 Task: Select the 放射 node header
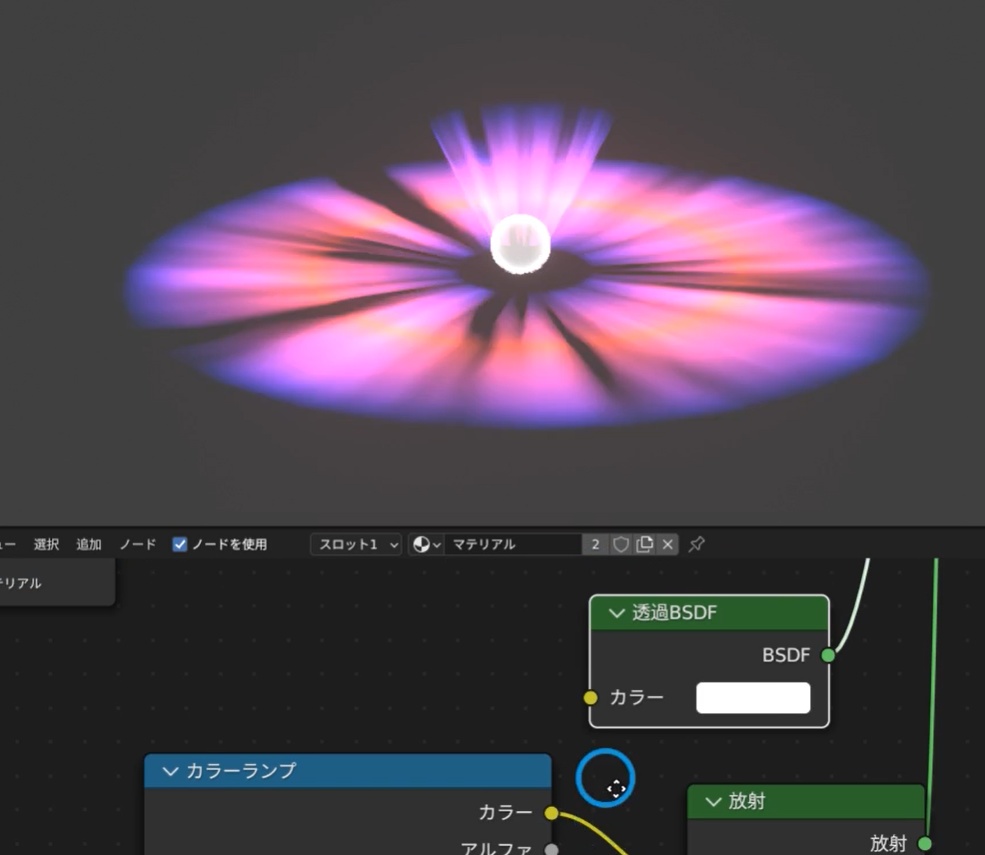(806, 802)
